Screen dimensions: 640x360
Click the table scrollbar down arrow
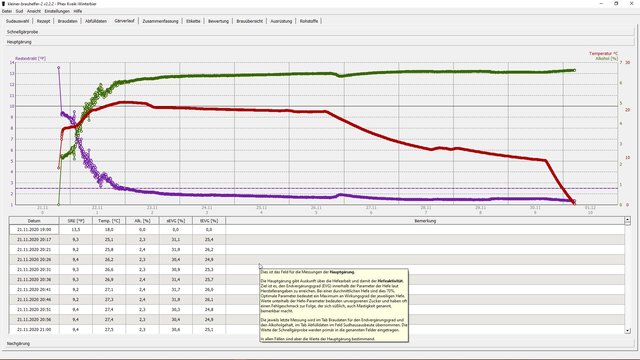(627, 331)
